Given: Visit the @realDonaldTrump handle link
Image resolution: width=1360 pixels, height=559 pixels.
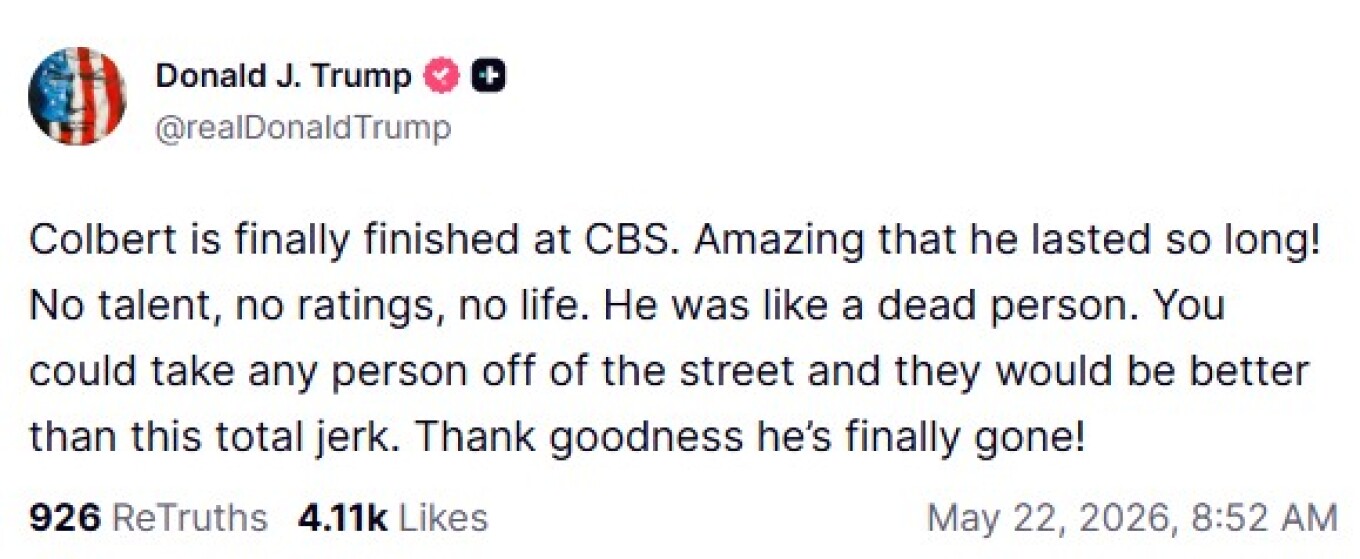Looking at the screenshot, I should 303,128.
